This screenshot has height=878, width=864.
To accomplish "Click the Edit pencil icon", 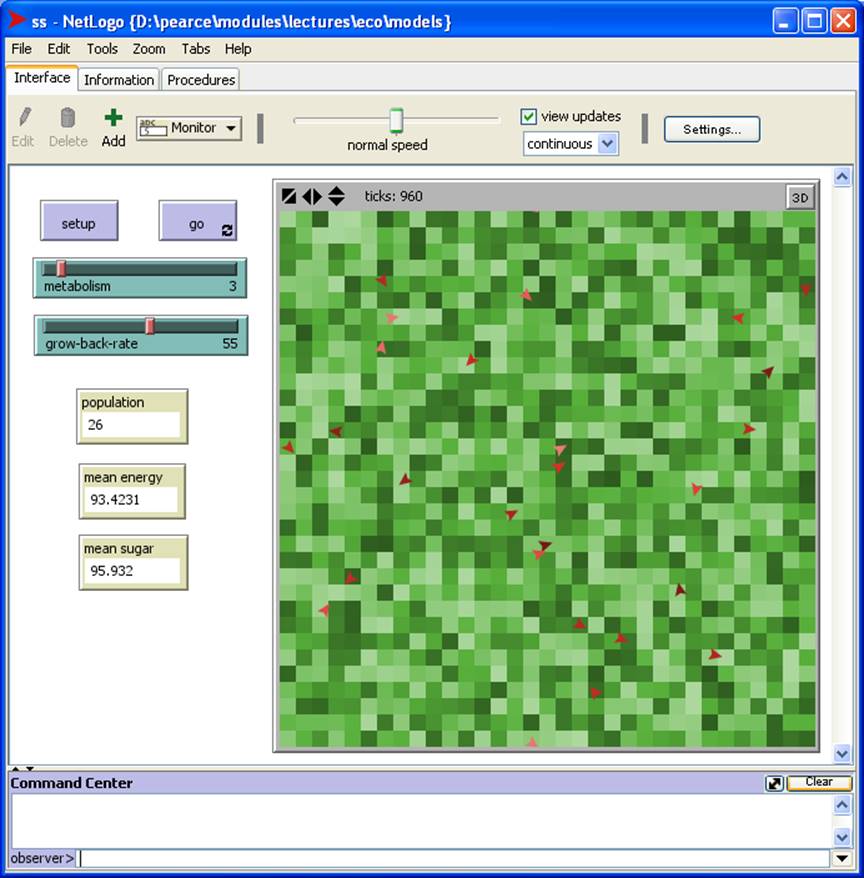I will click(23, 119).
